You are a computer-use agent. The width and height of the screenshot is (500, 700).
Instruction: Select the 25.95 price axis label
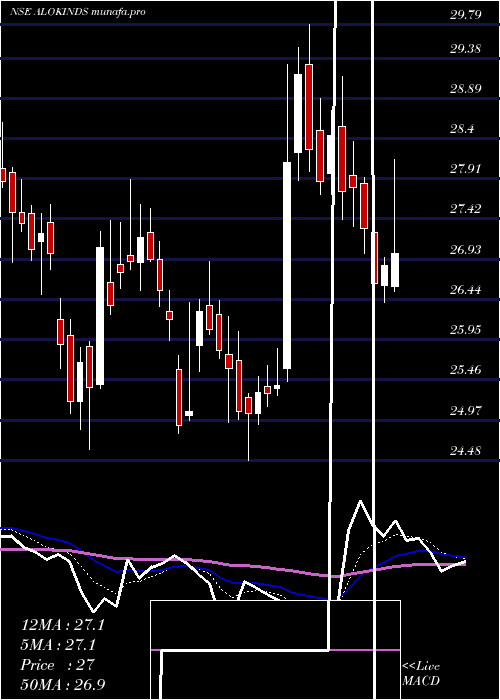point(466,330)
